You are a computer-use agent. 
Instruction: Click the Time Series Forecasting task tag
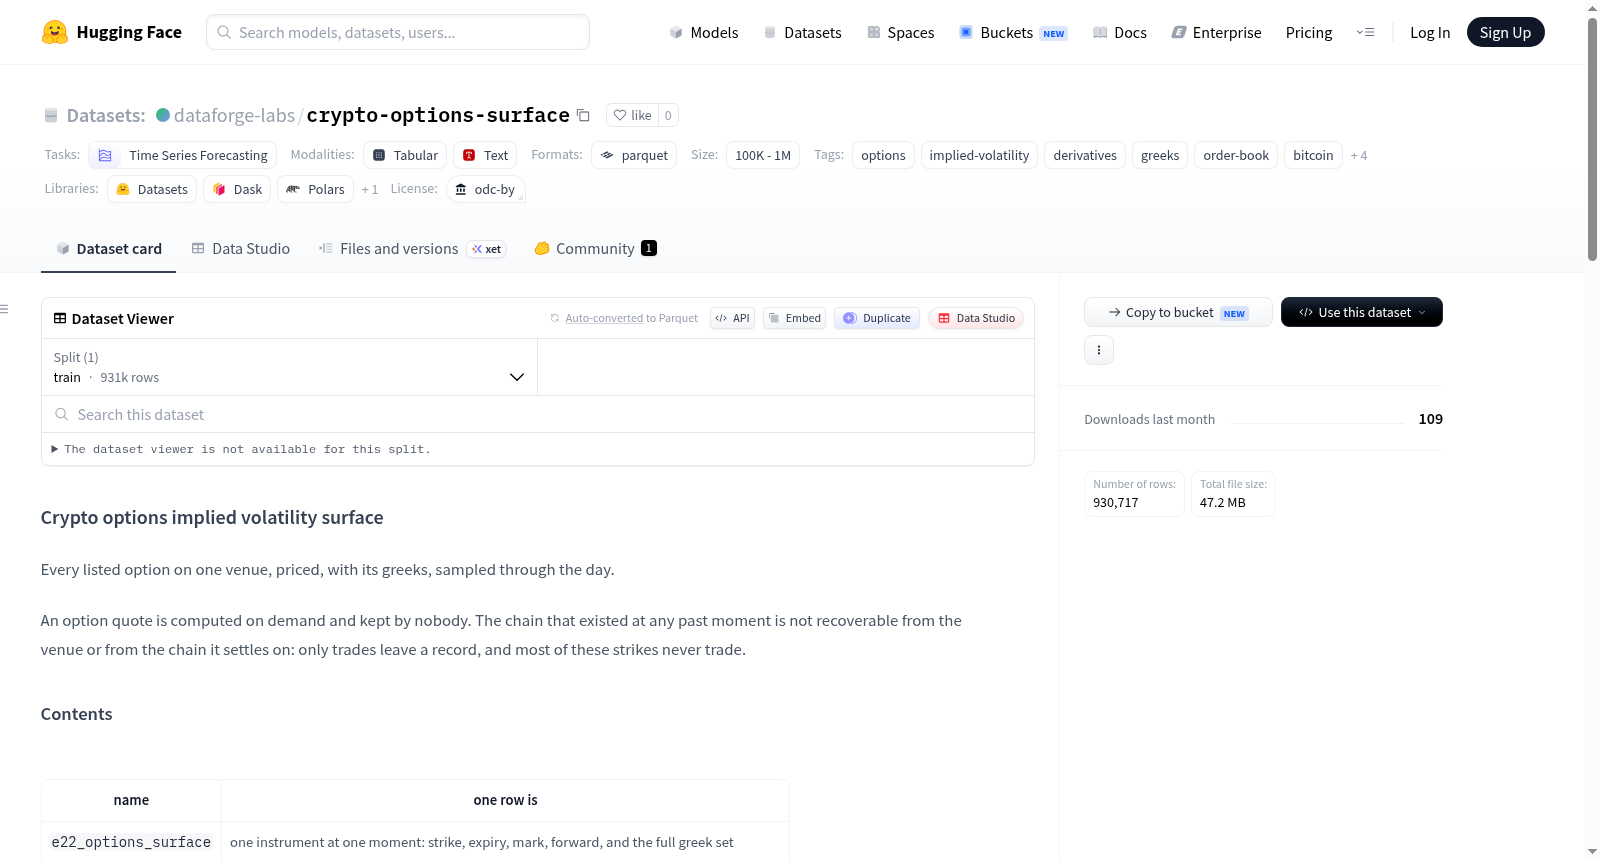[x=182, y=155]
